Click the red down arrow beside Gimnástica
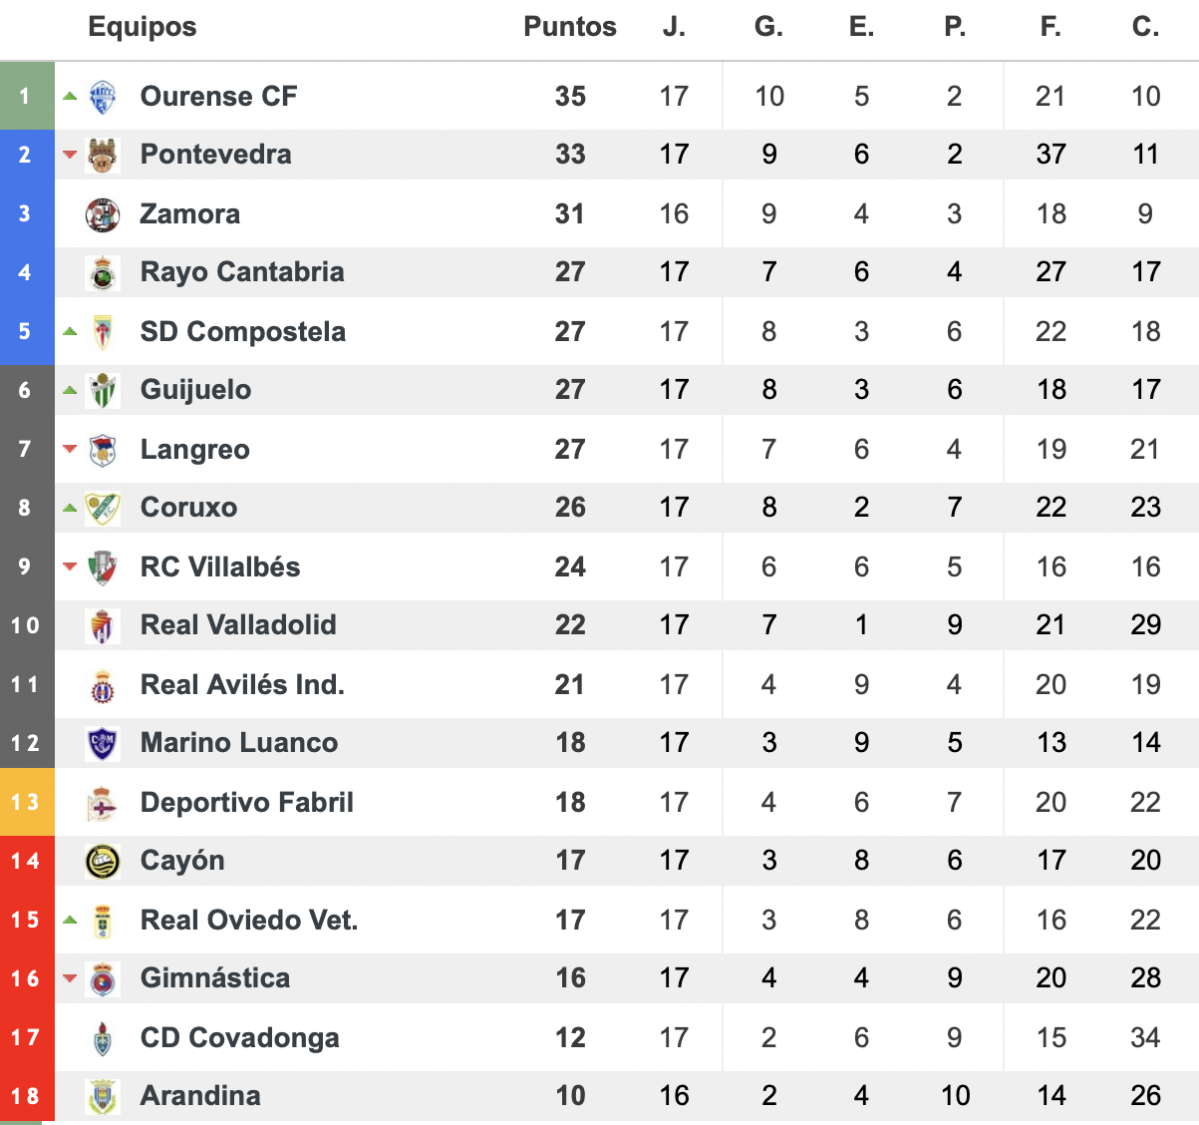 coord(70,978)
